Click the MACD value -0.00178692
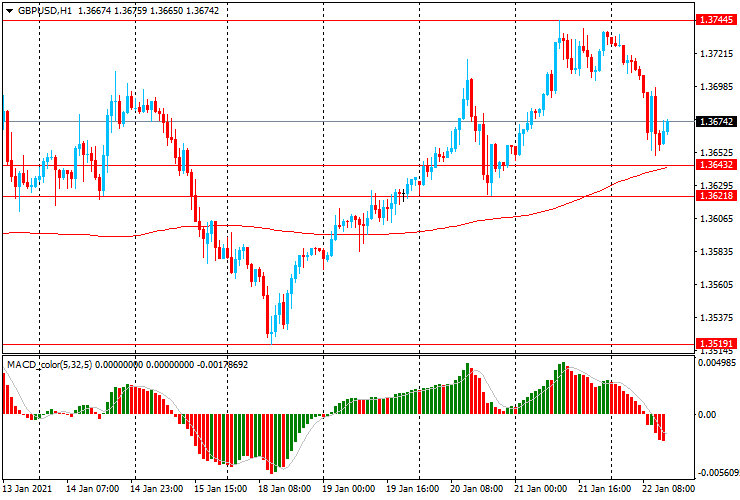Viewport: 740px width, 500px height. (222, 365)
